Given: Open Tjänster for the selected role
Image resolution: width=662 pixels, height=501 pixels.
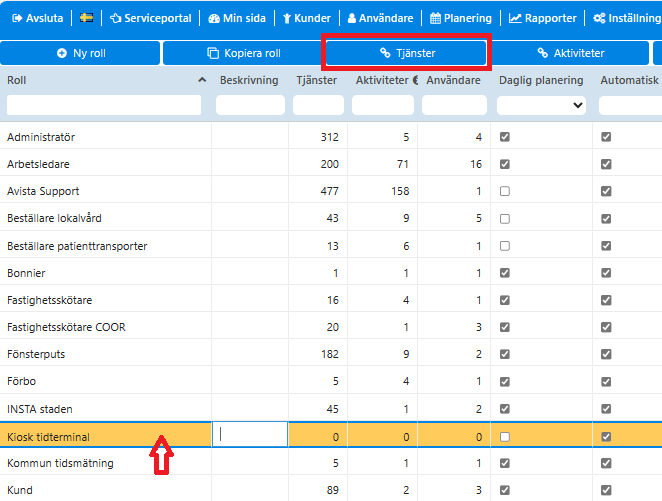Looking at the screenshot, I should tap(406, 53).
